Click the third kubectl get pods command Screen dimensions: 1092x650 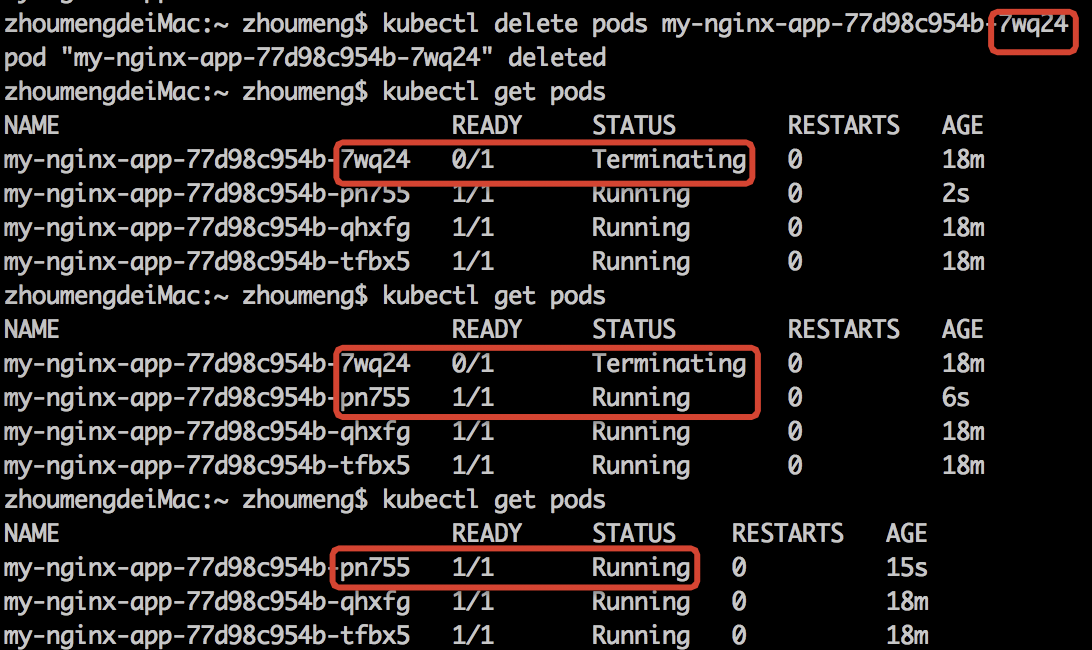pyautogui.click(x=494, y=500)
